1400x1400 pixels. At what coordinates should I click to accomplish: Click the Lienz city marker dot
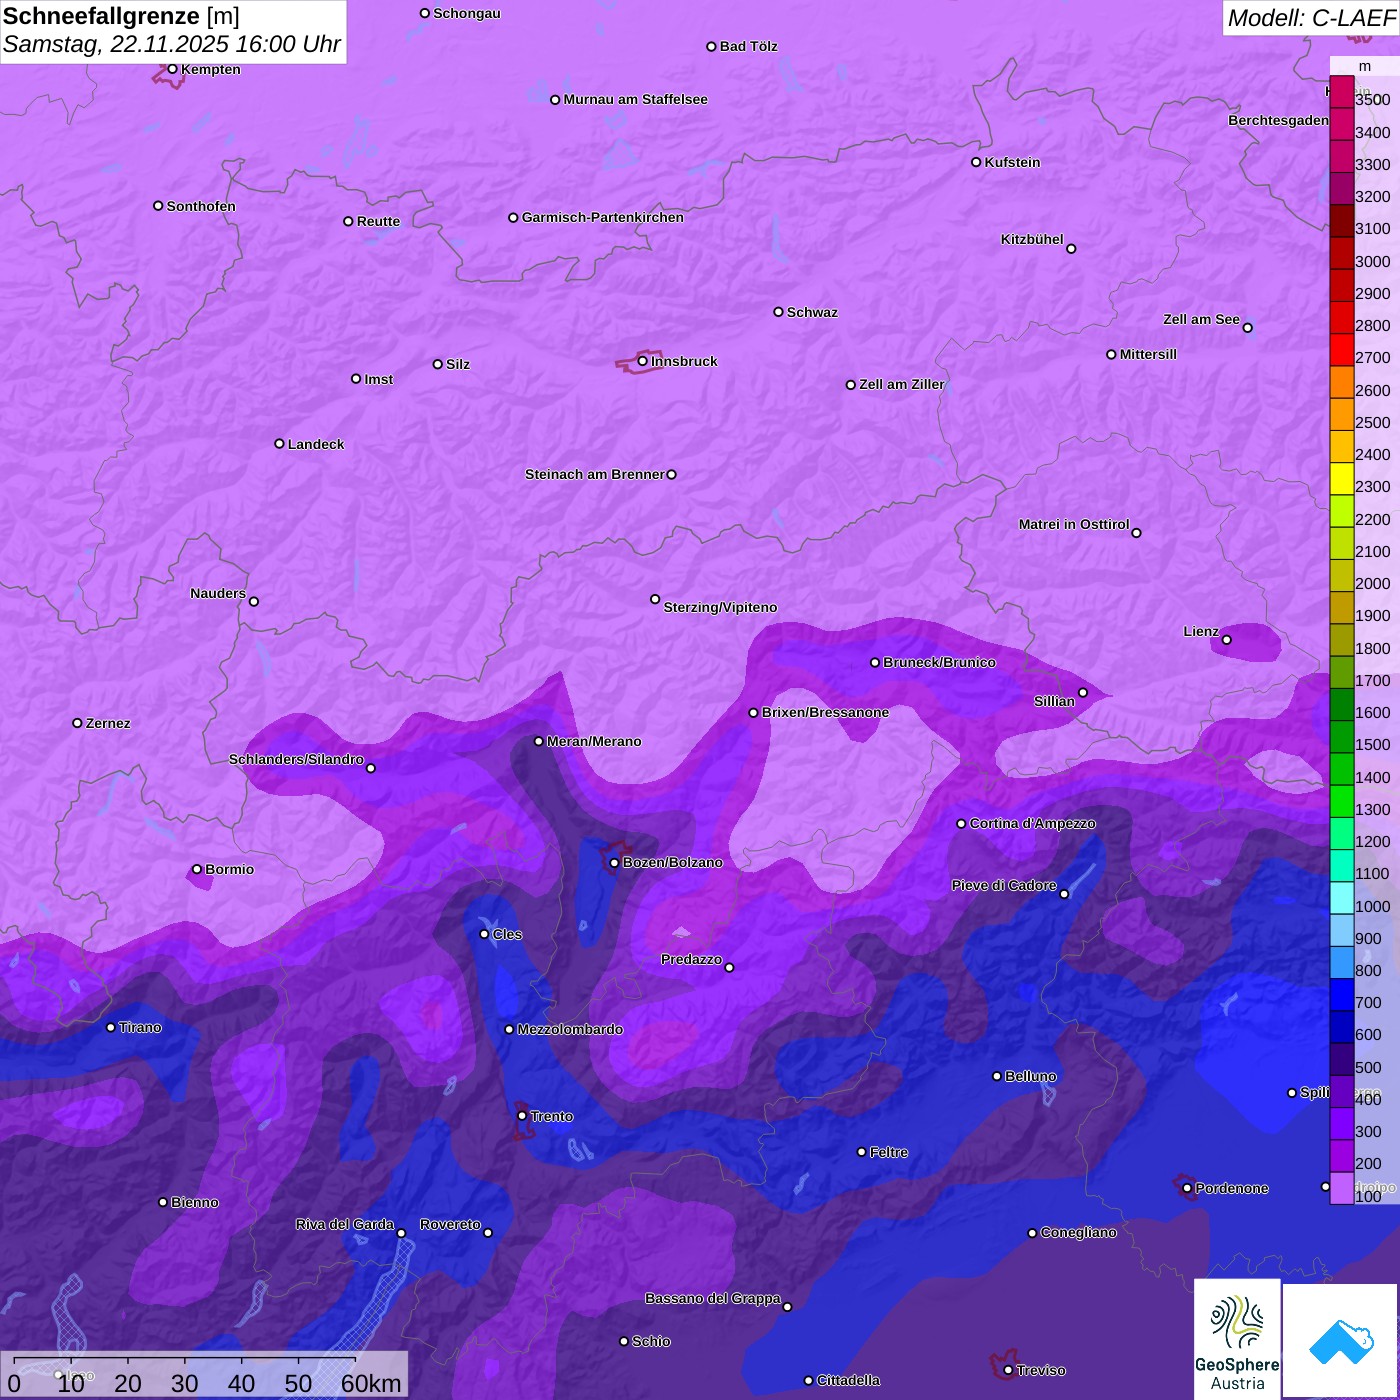coord(1227,640)
